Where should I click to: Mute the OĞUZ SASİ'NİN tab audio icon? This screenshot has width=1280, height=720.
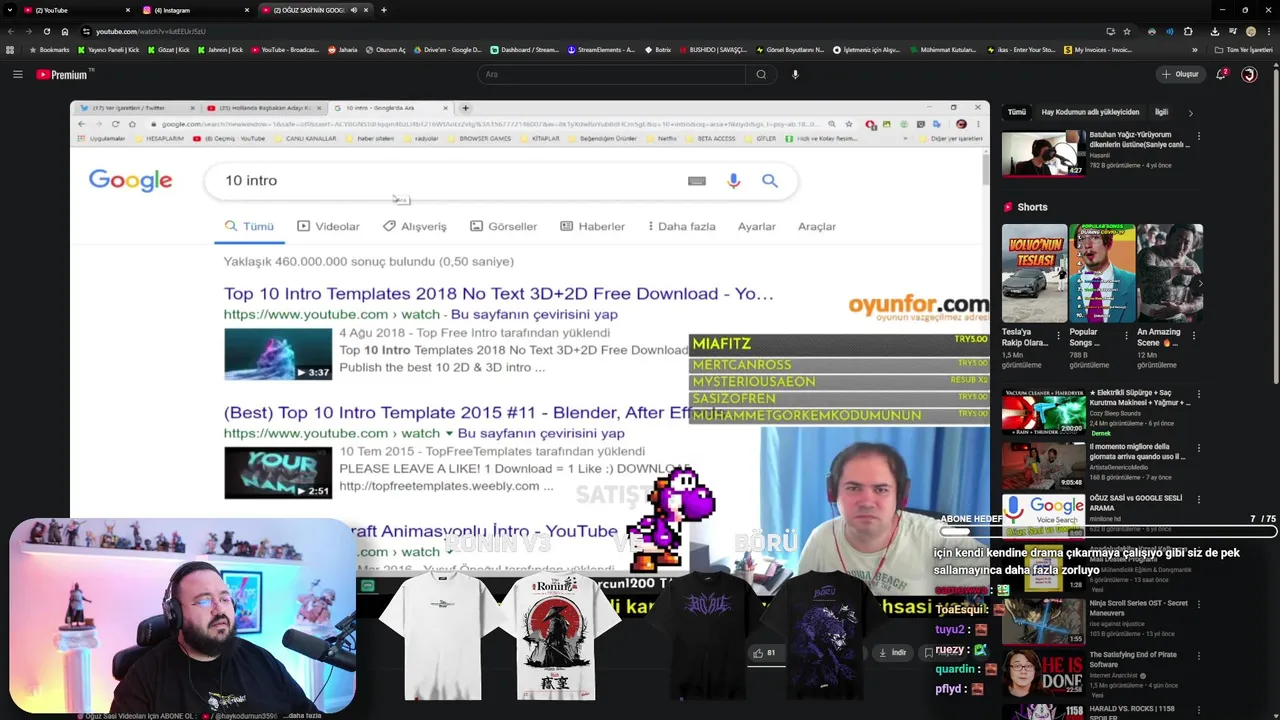(x=353, y=10)
